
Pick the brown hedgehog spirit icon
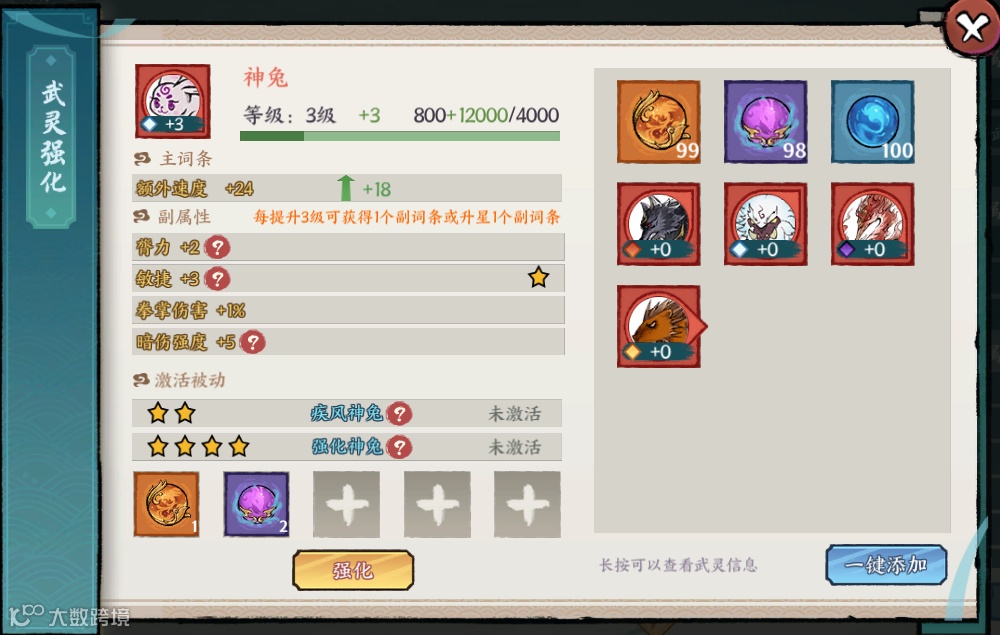659,326
